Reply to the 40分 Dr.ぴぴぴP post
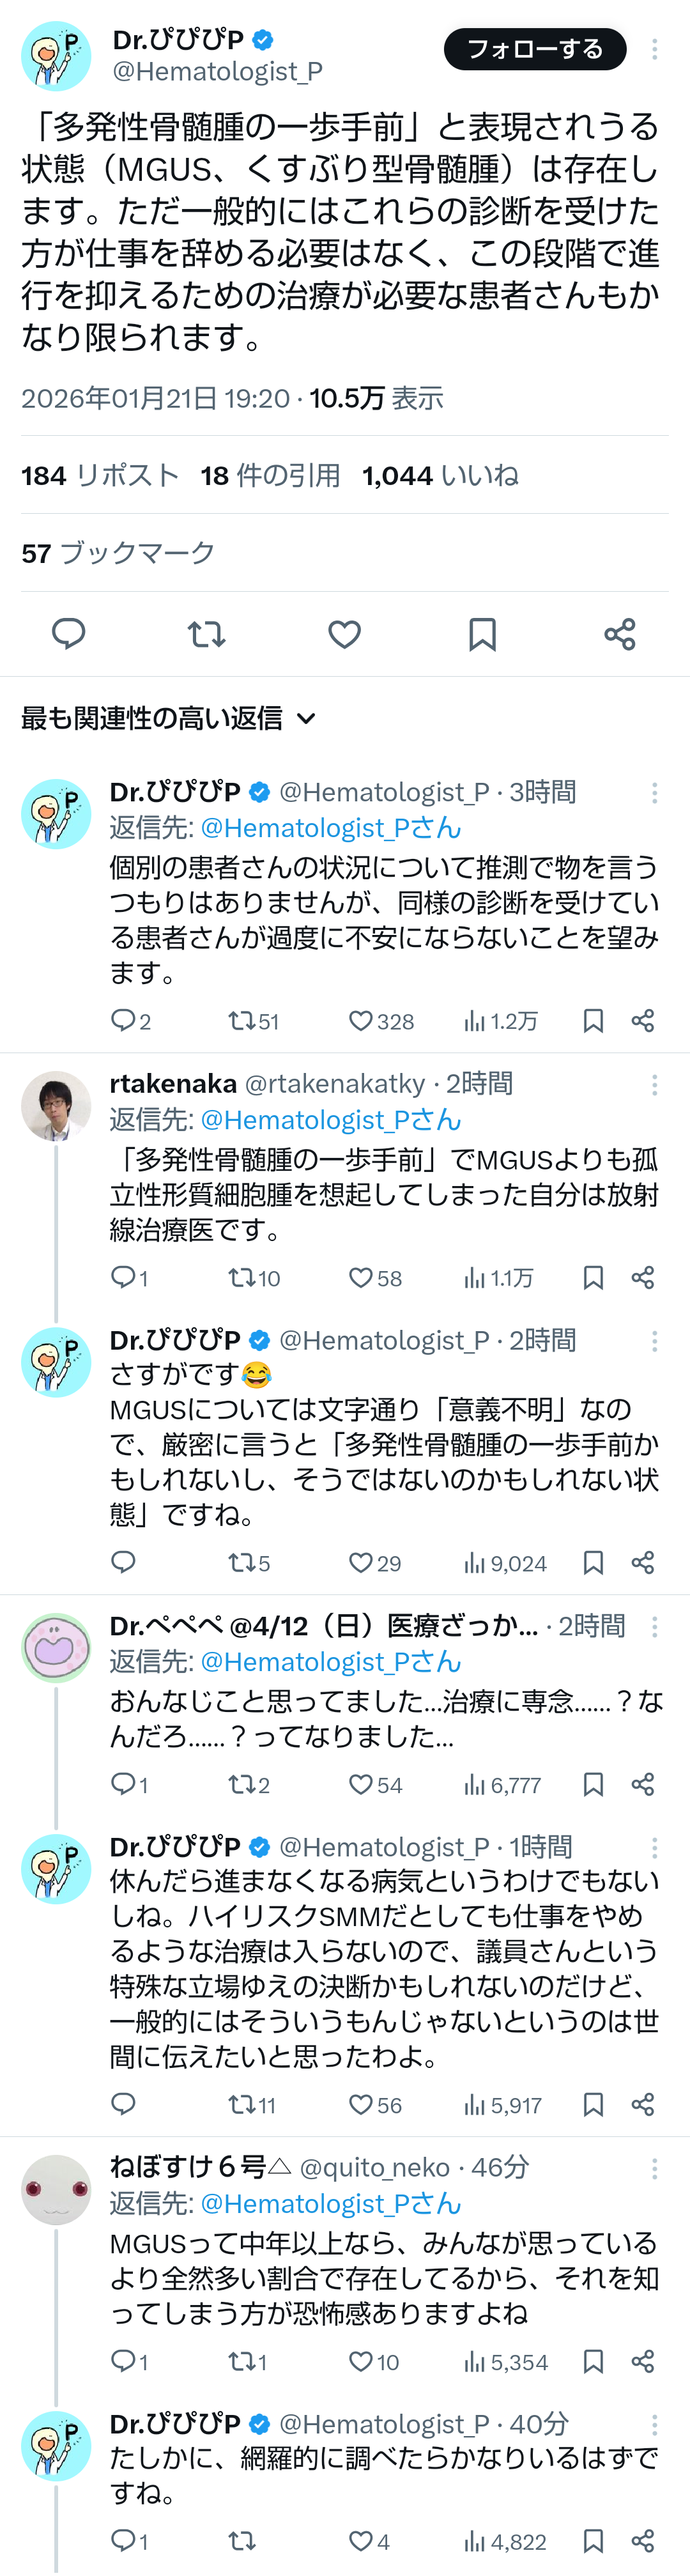Screen dimensions: 690x2576 (123, 2541)
